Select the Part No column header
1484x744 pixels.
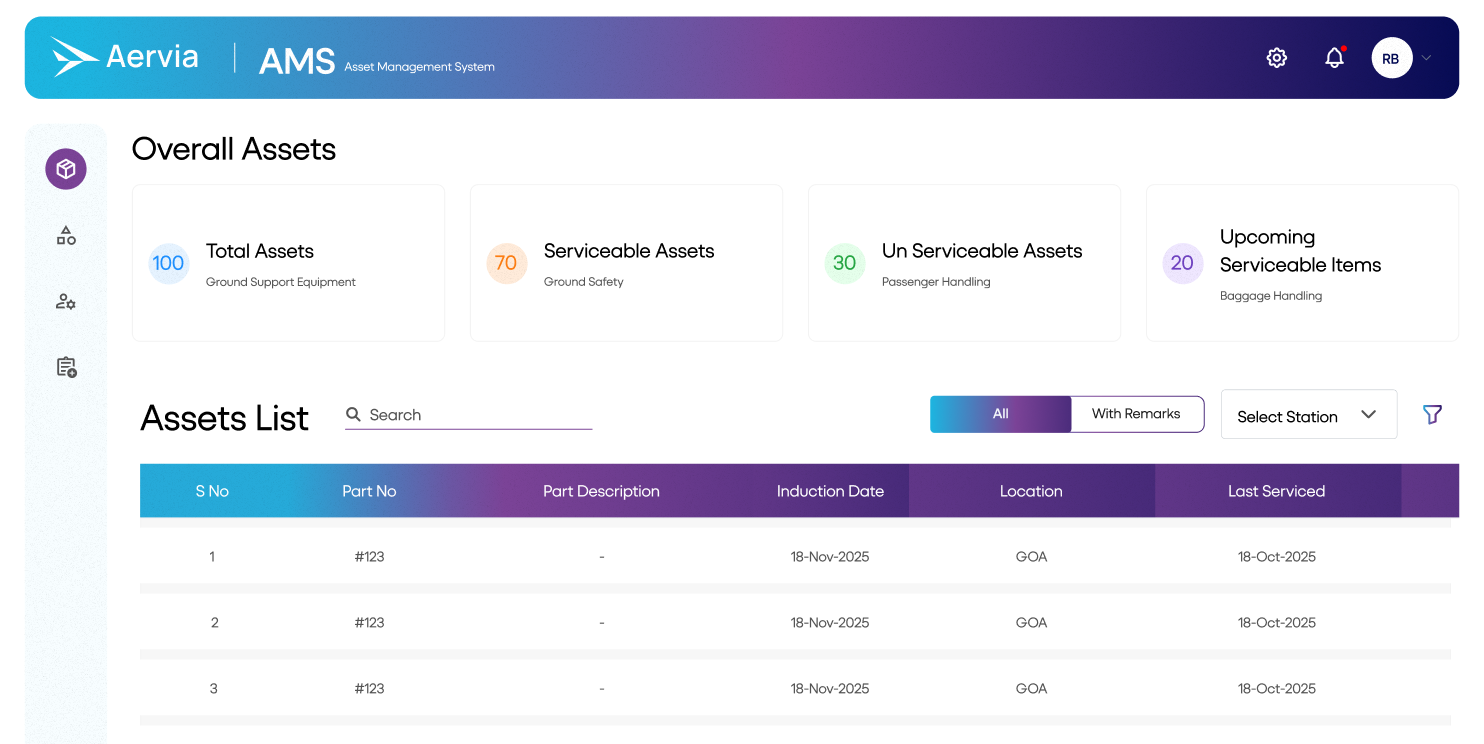tap(369, 490)
